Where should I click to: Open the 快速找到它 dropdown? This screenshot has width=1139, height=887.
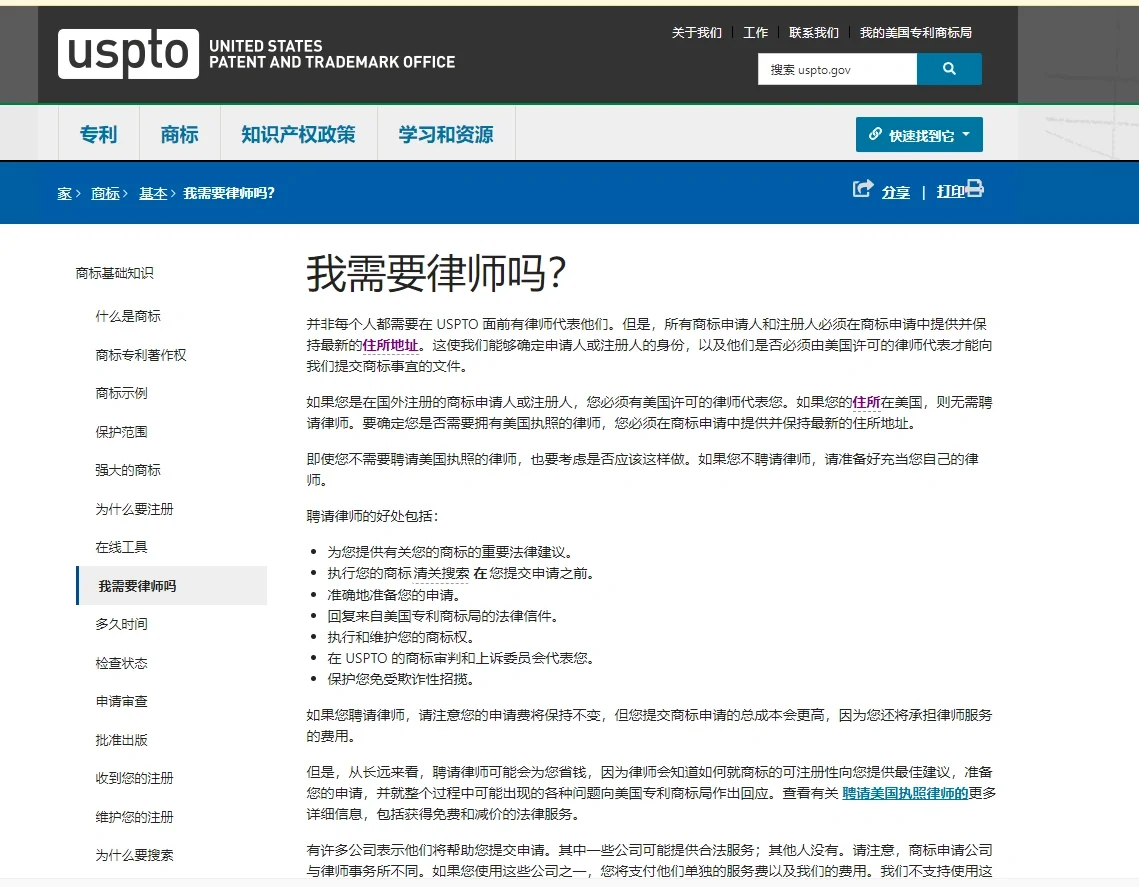pyautogui.click(x=919, y=134)
